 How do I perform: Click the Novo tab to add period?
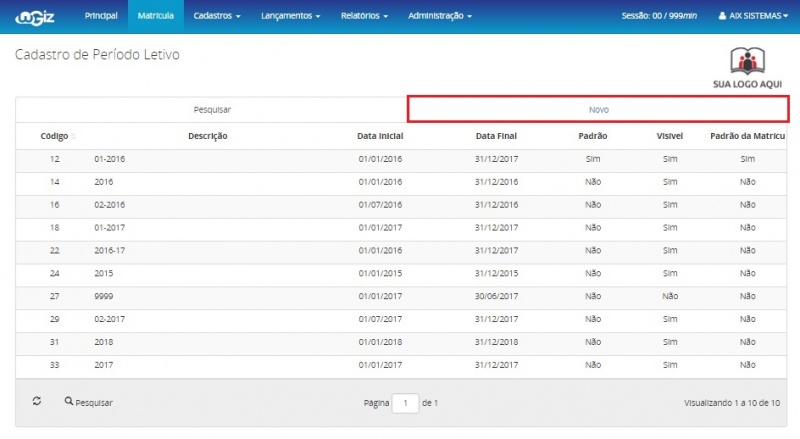pos(598,109)
